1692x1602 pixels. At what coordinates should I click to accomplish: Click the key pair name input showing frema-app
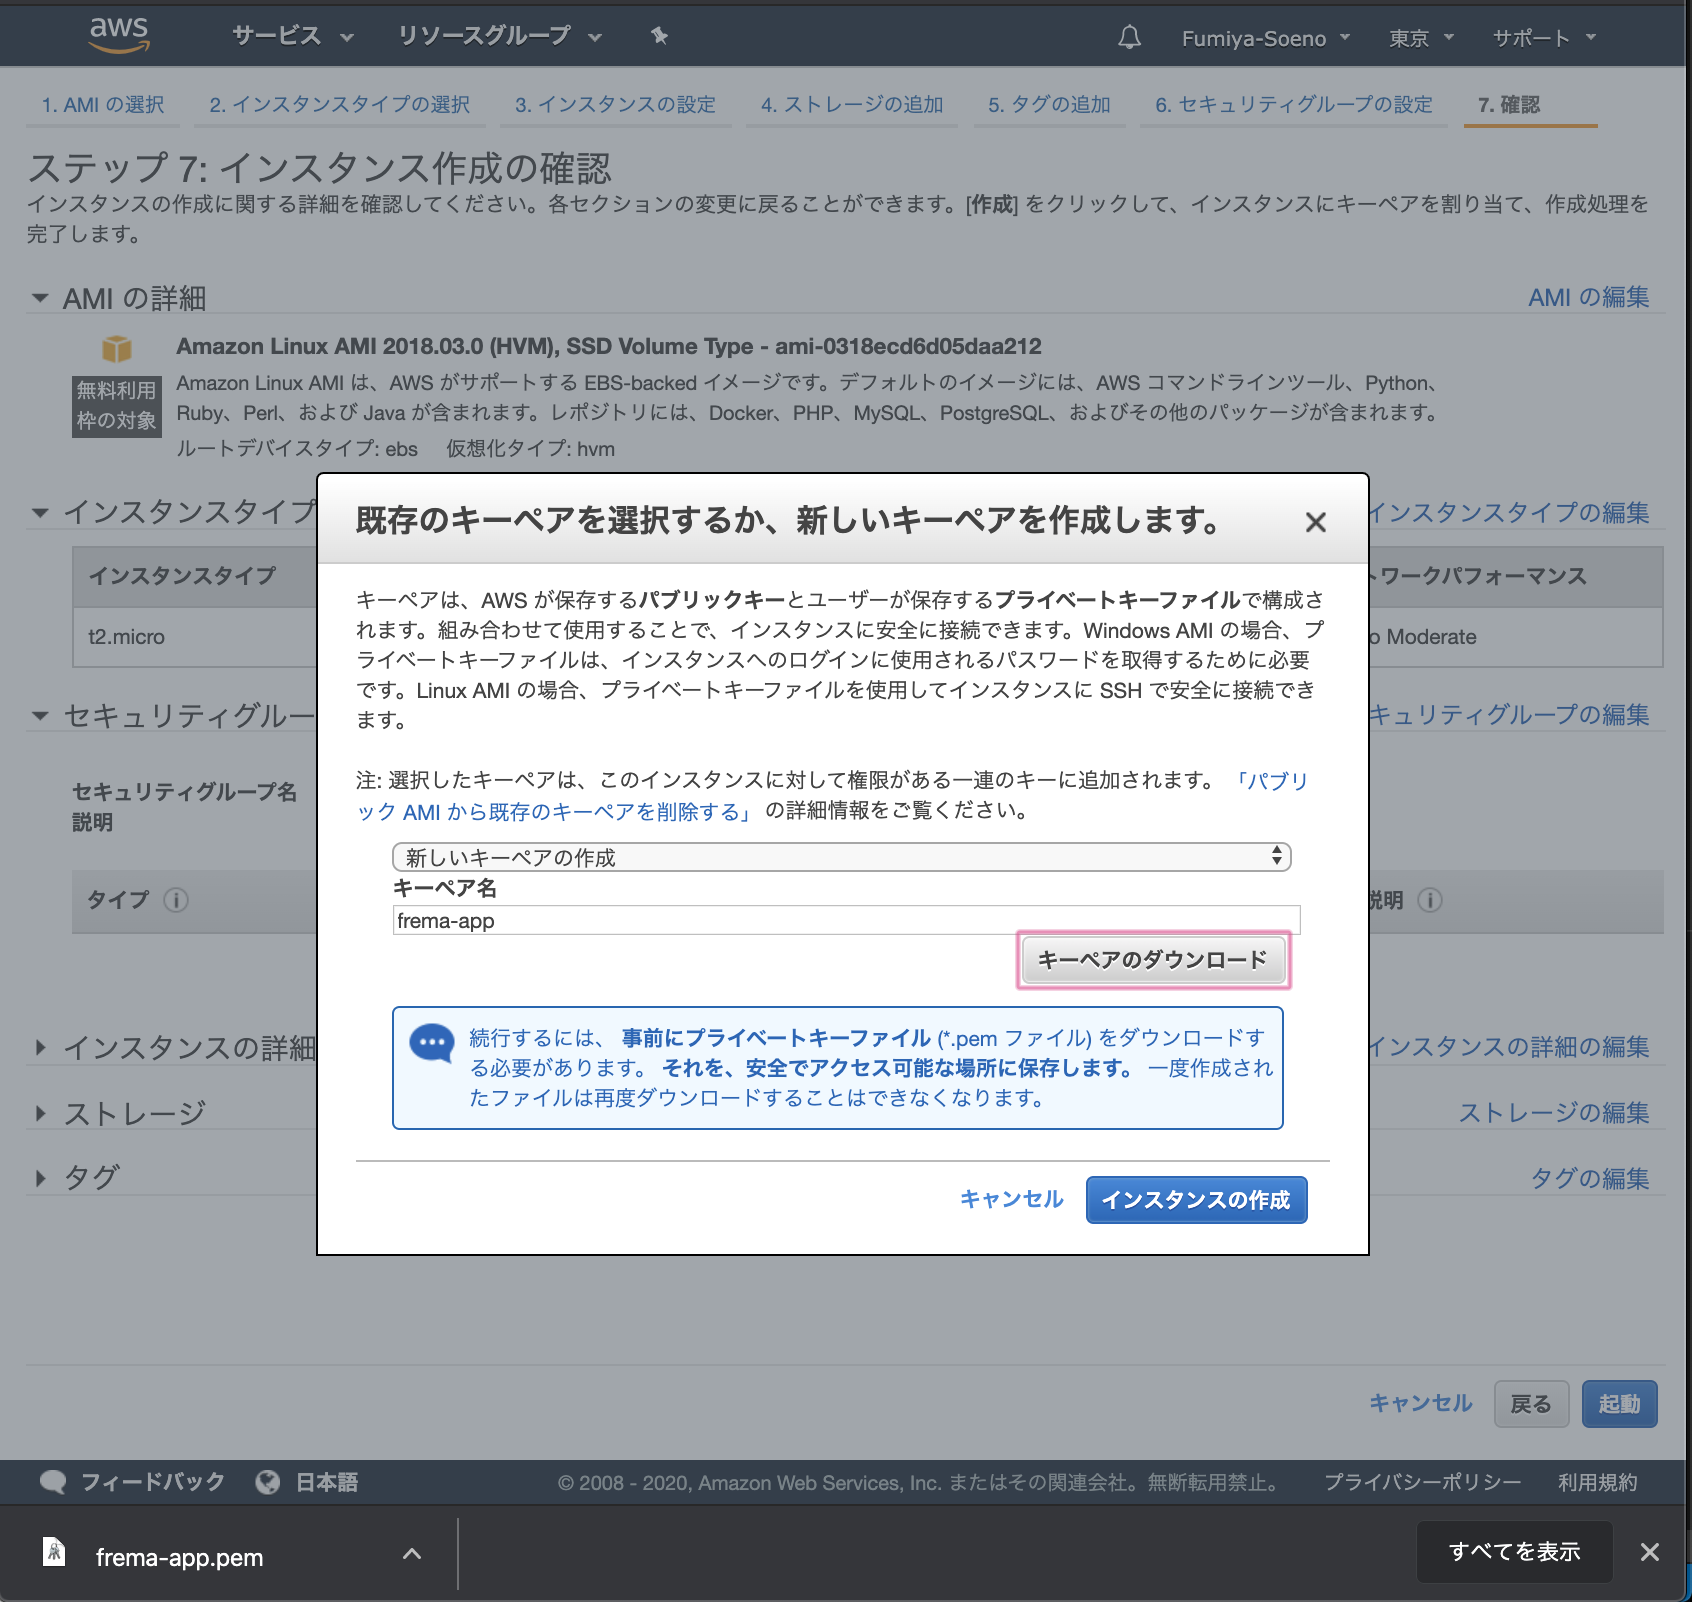845,919
